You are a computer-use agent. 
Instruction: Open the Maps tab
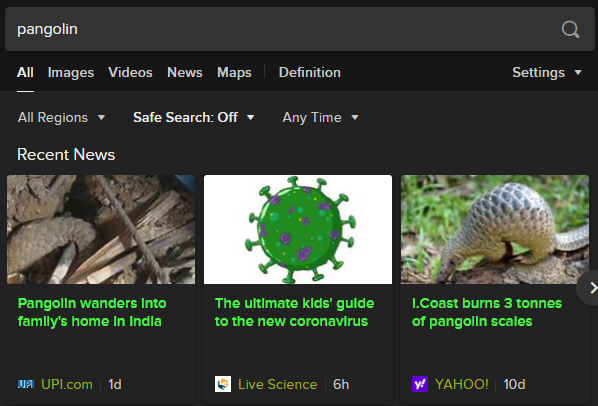[234, 72]
